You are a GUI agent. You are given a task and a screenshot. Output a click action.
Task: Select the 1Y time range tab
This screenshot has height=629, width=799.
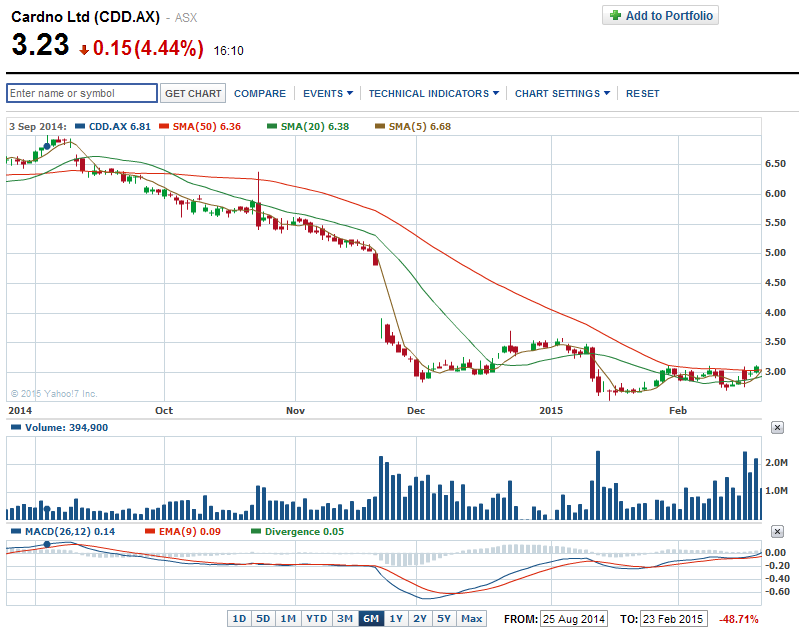click(396, 618)
